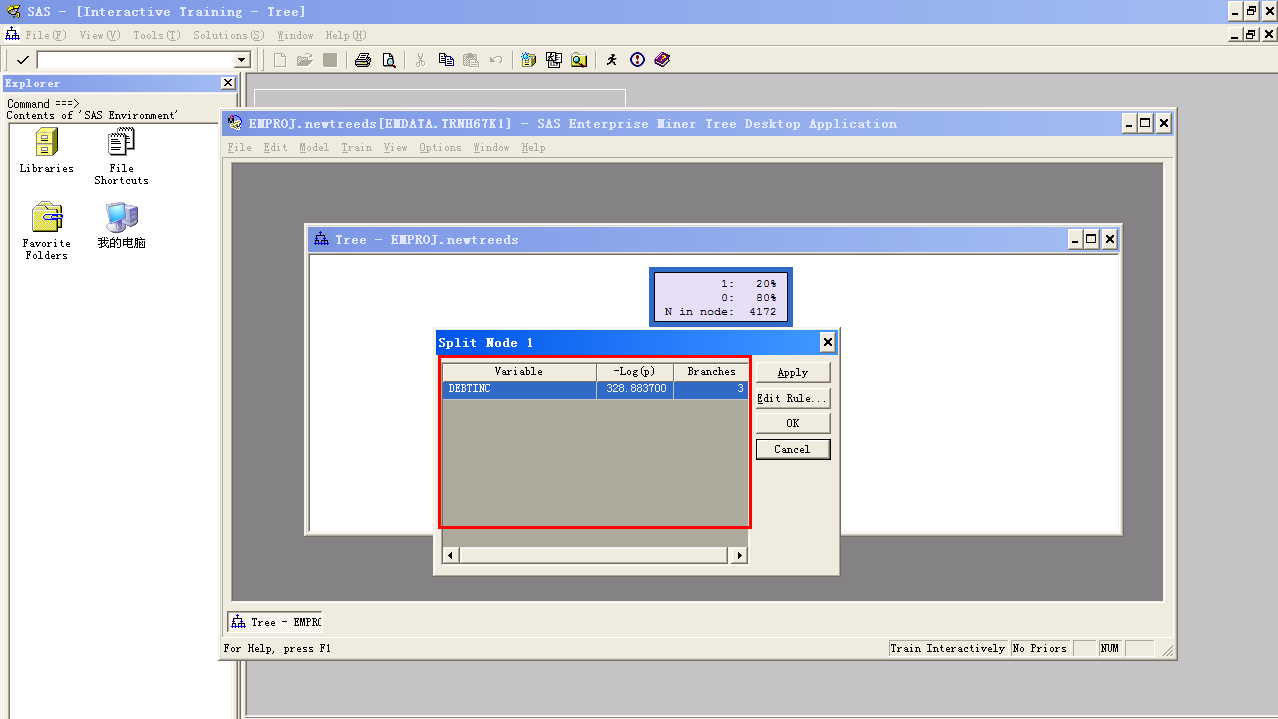Click the Print toolbar icon
1278x719 pixels.
pos(363,60)
